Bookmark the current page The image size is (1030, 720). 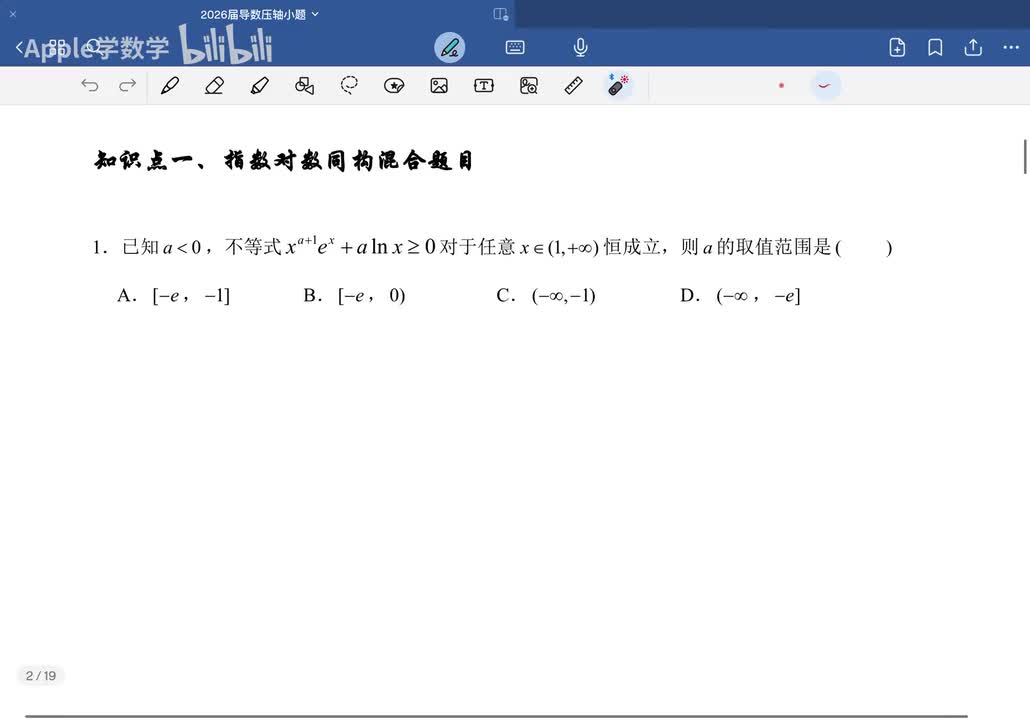pos(935,47)
